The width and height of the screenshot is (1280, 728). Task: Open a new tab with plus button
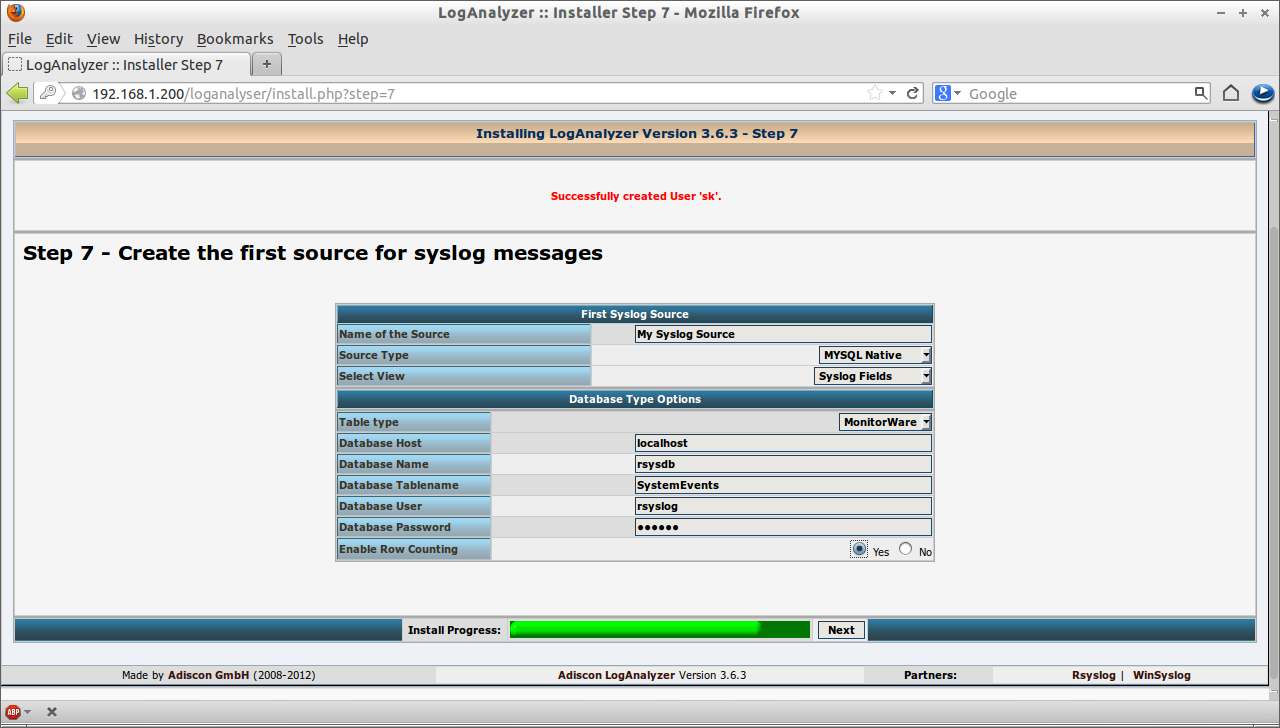point(266,64)
